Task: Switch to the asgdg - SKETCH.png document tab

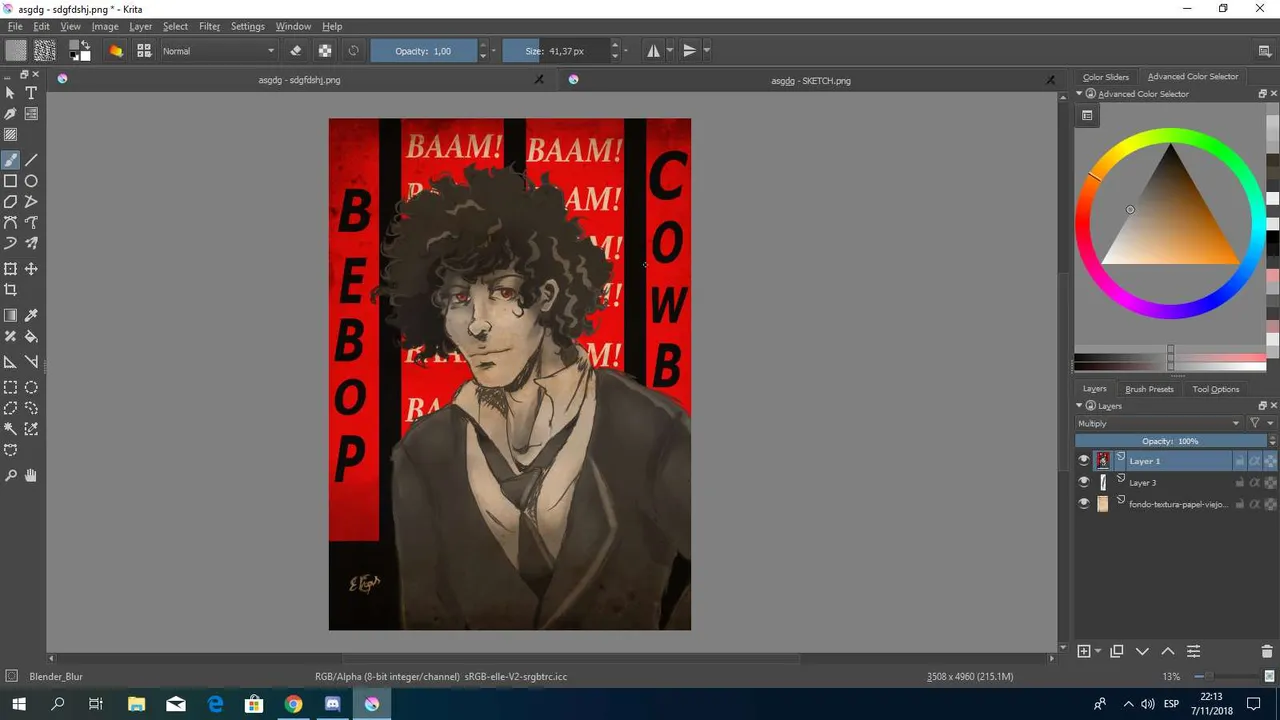Action: pos(810,80)
